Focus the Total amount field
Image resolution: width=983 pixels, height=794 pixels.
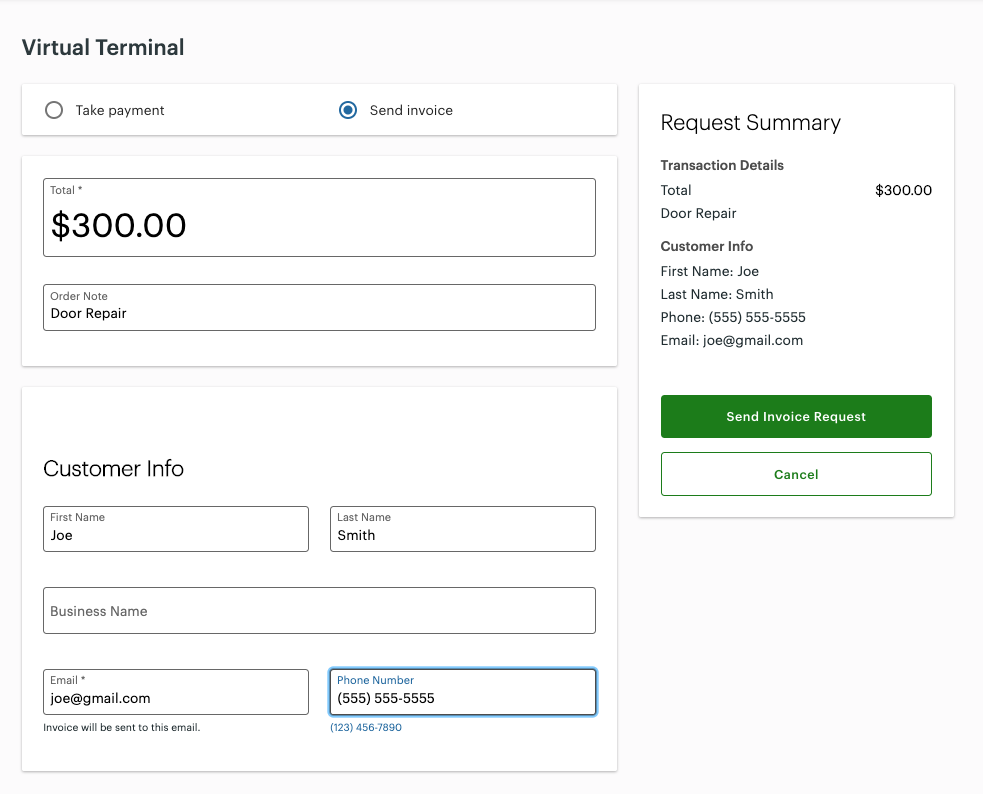(x=319, y=217)
